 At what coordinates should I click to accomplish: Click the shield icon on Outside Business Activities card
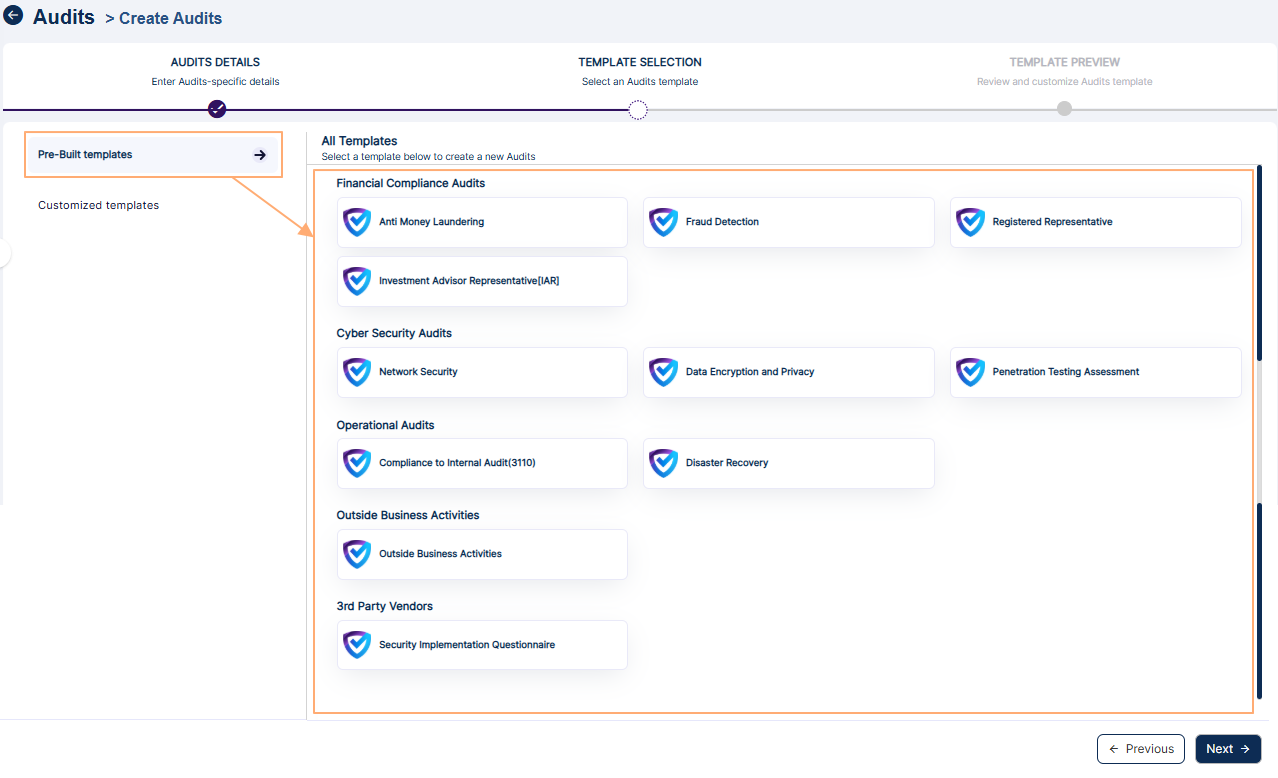tap(357, 554)
